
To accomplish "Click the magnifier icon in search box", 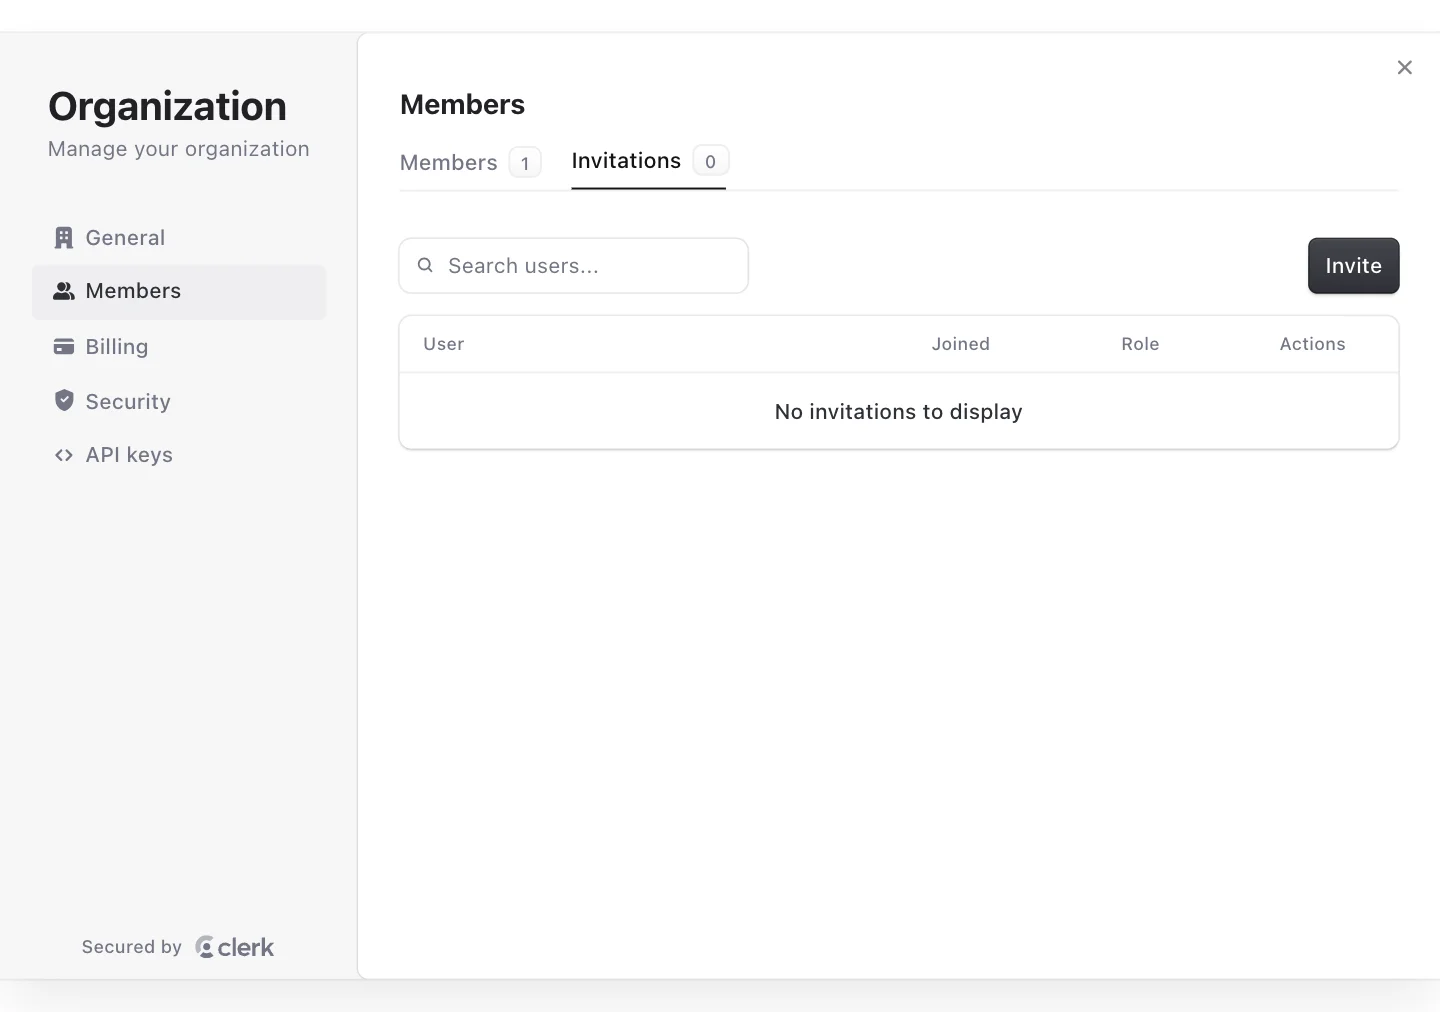I will point(425,265).
